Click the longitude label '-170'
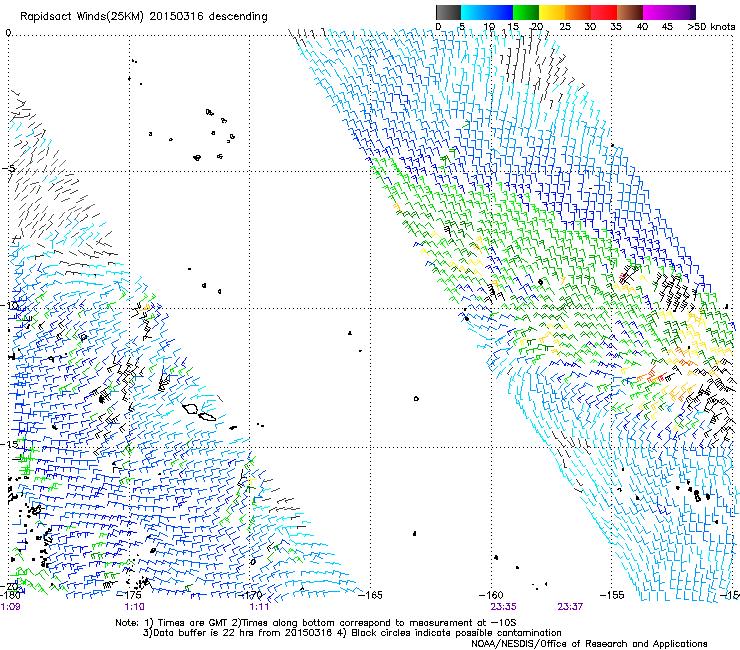Image resolution: width=740 pixels, height=650 pixels. point(249,595)
